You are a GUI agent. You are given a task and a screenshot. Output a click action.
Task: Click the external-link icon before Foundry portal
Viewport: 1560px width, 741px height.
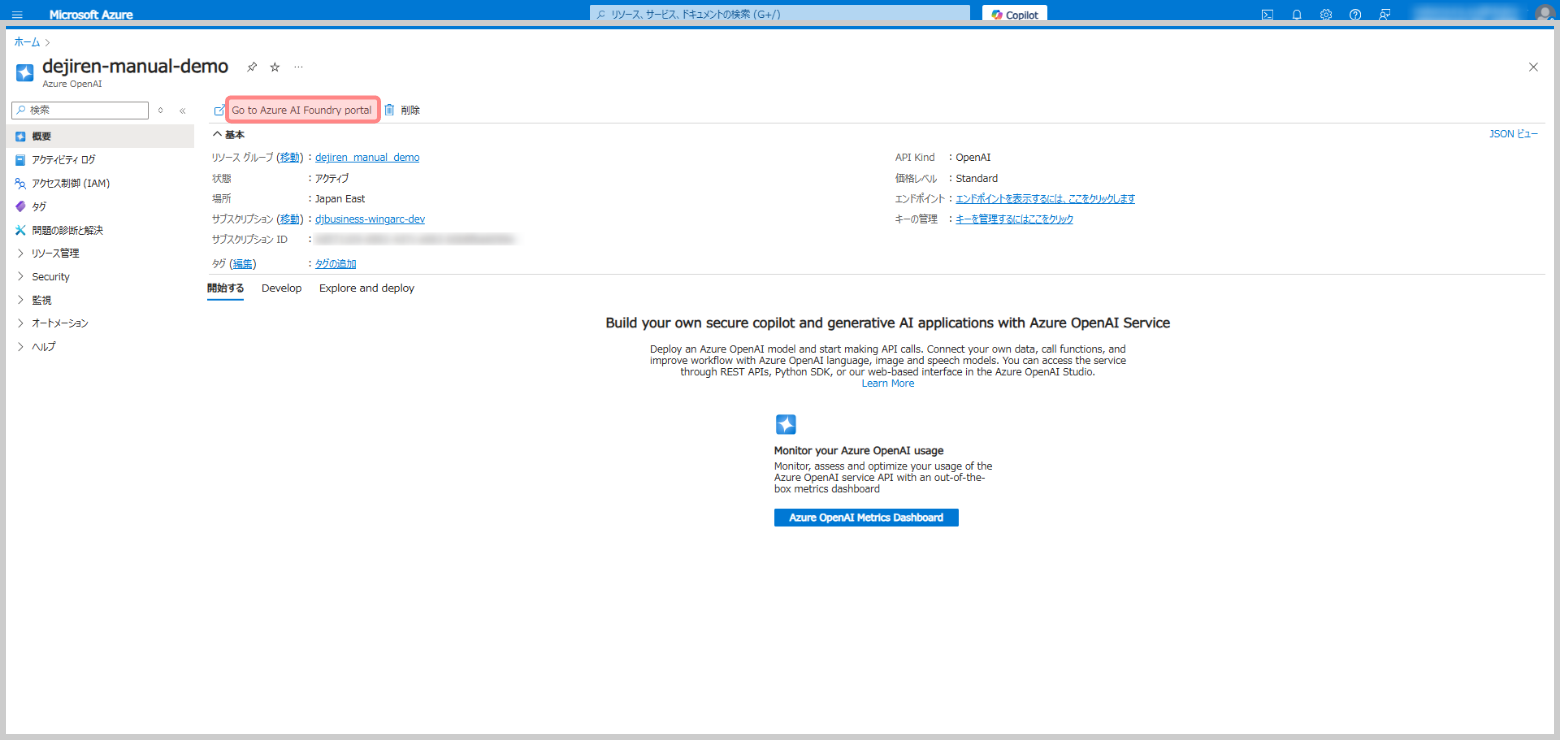pos(219,110)
